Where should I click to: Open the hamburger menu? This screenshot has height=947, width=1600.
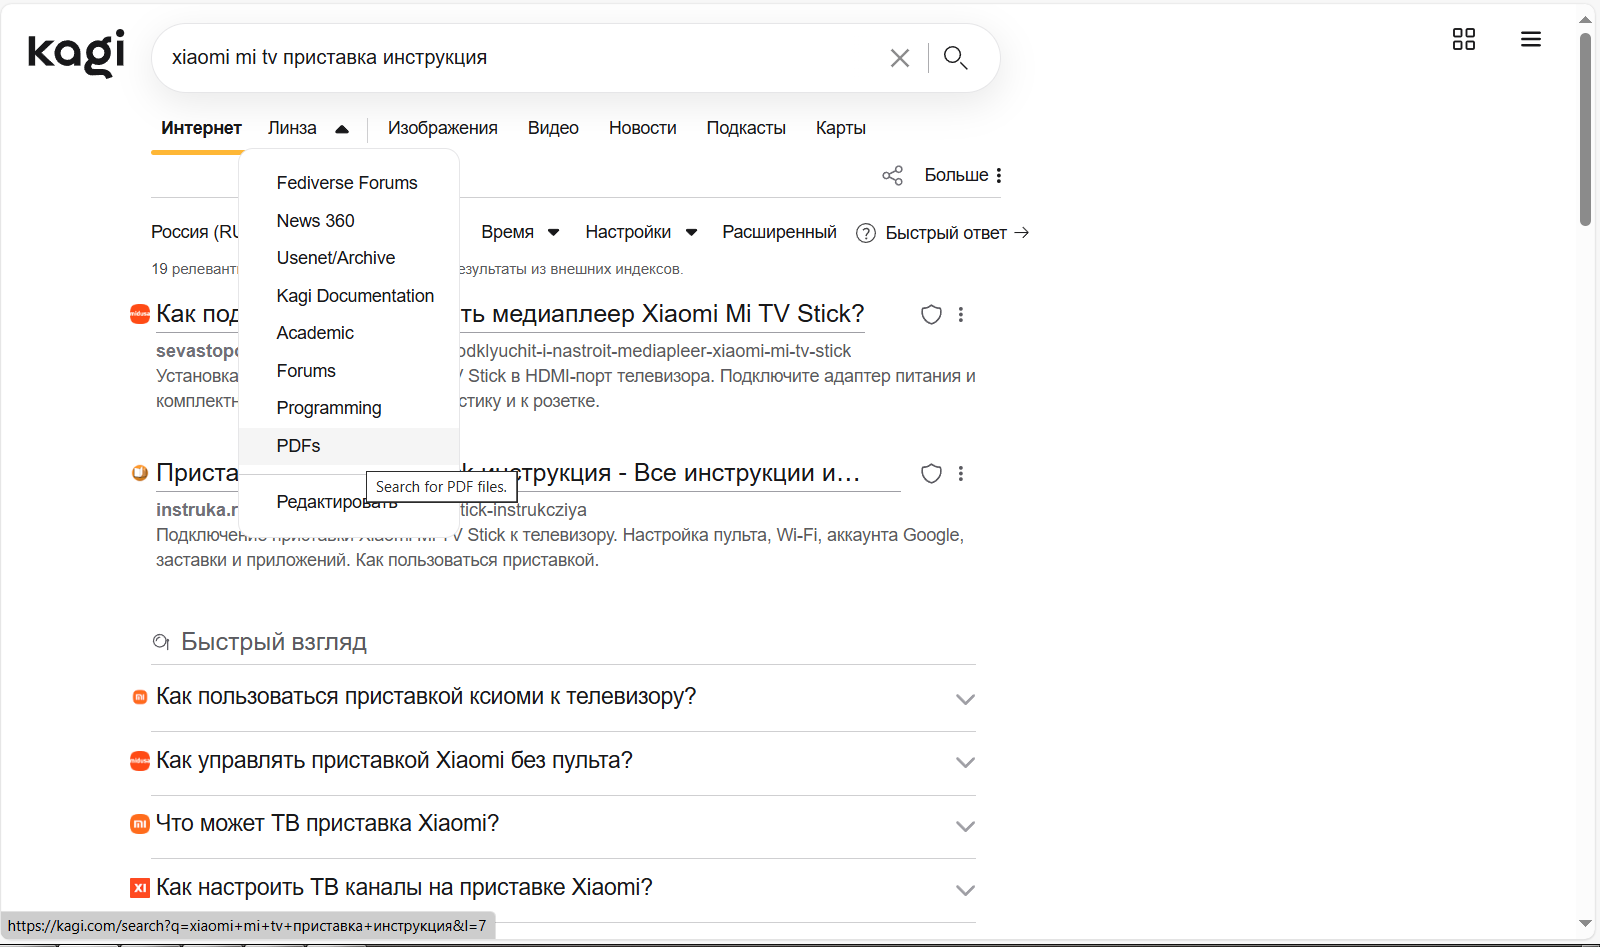1530,39
